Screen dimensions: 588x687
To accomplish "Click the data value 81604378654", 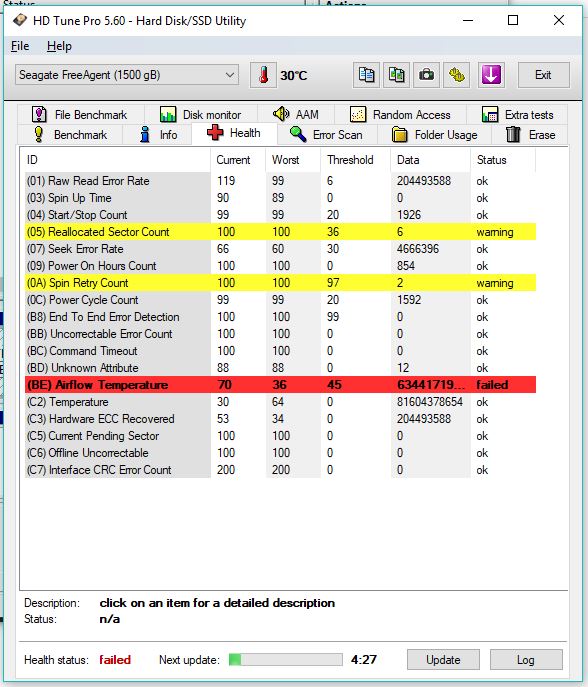I will pyautogui.click(x=430, y=402).
